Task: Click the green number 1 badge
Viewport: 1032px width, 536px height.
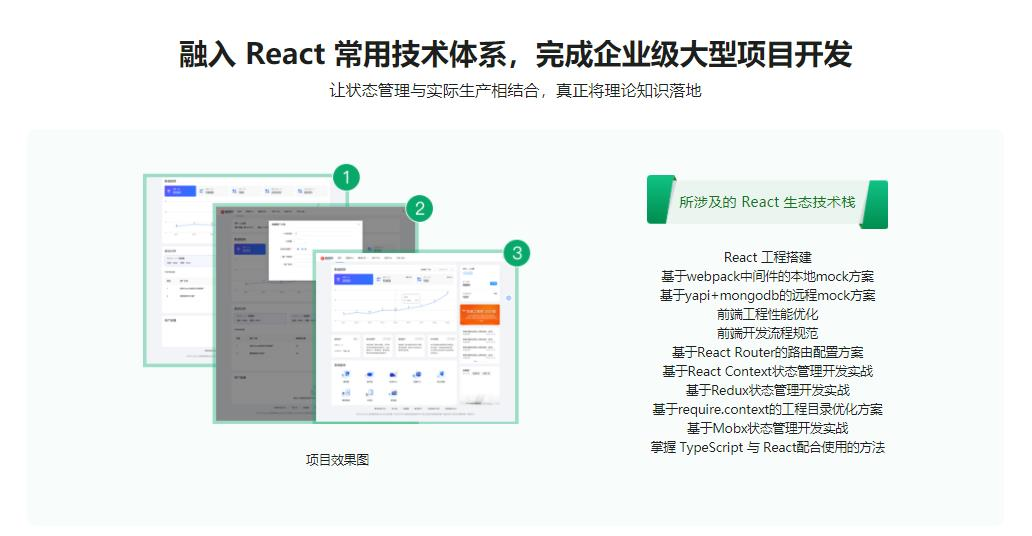Action: pyautogui.click(x=345, y=178)
